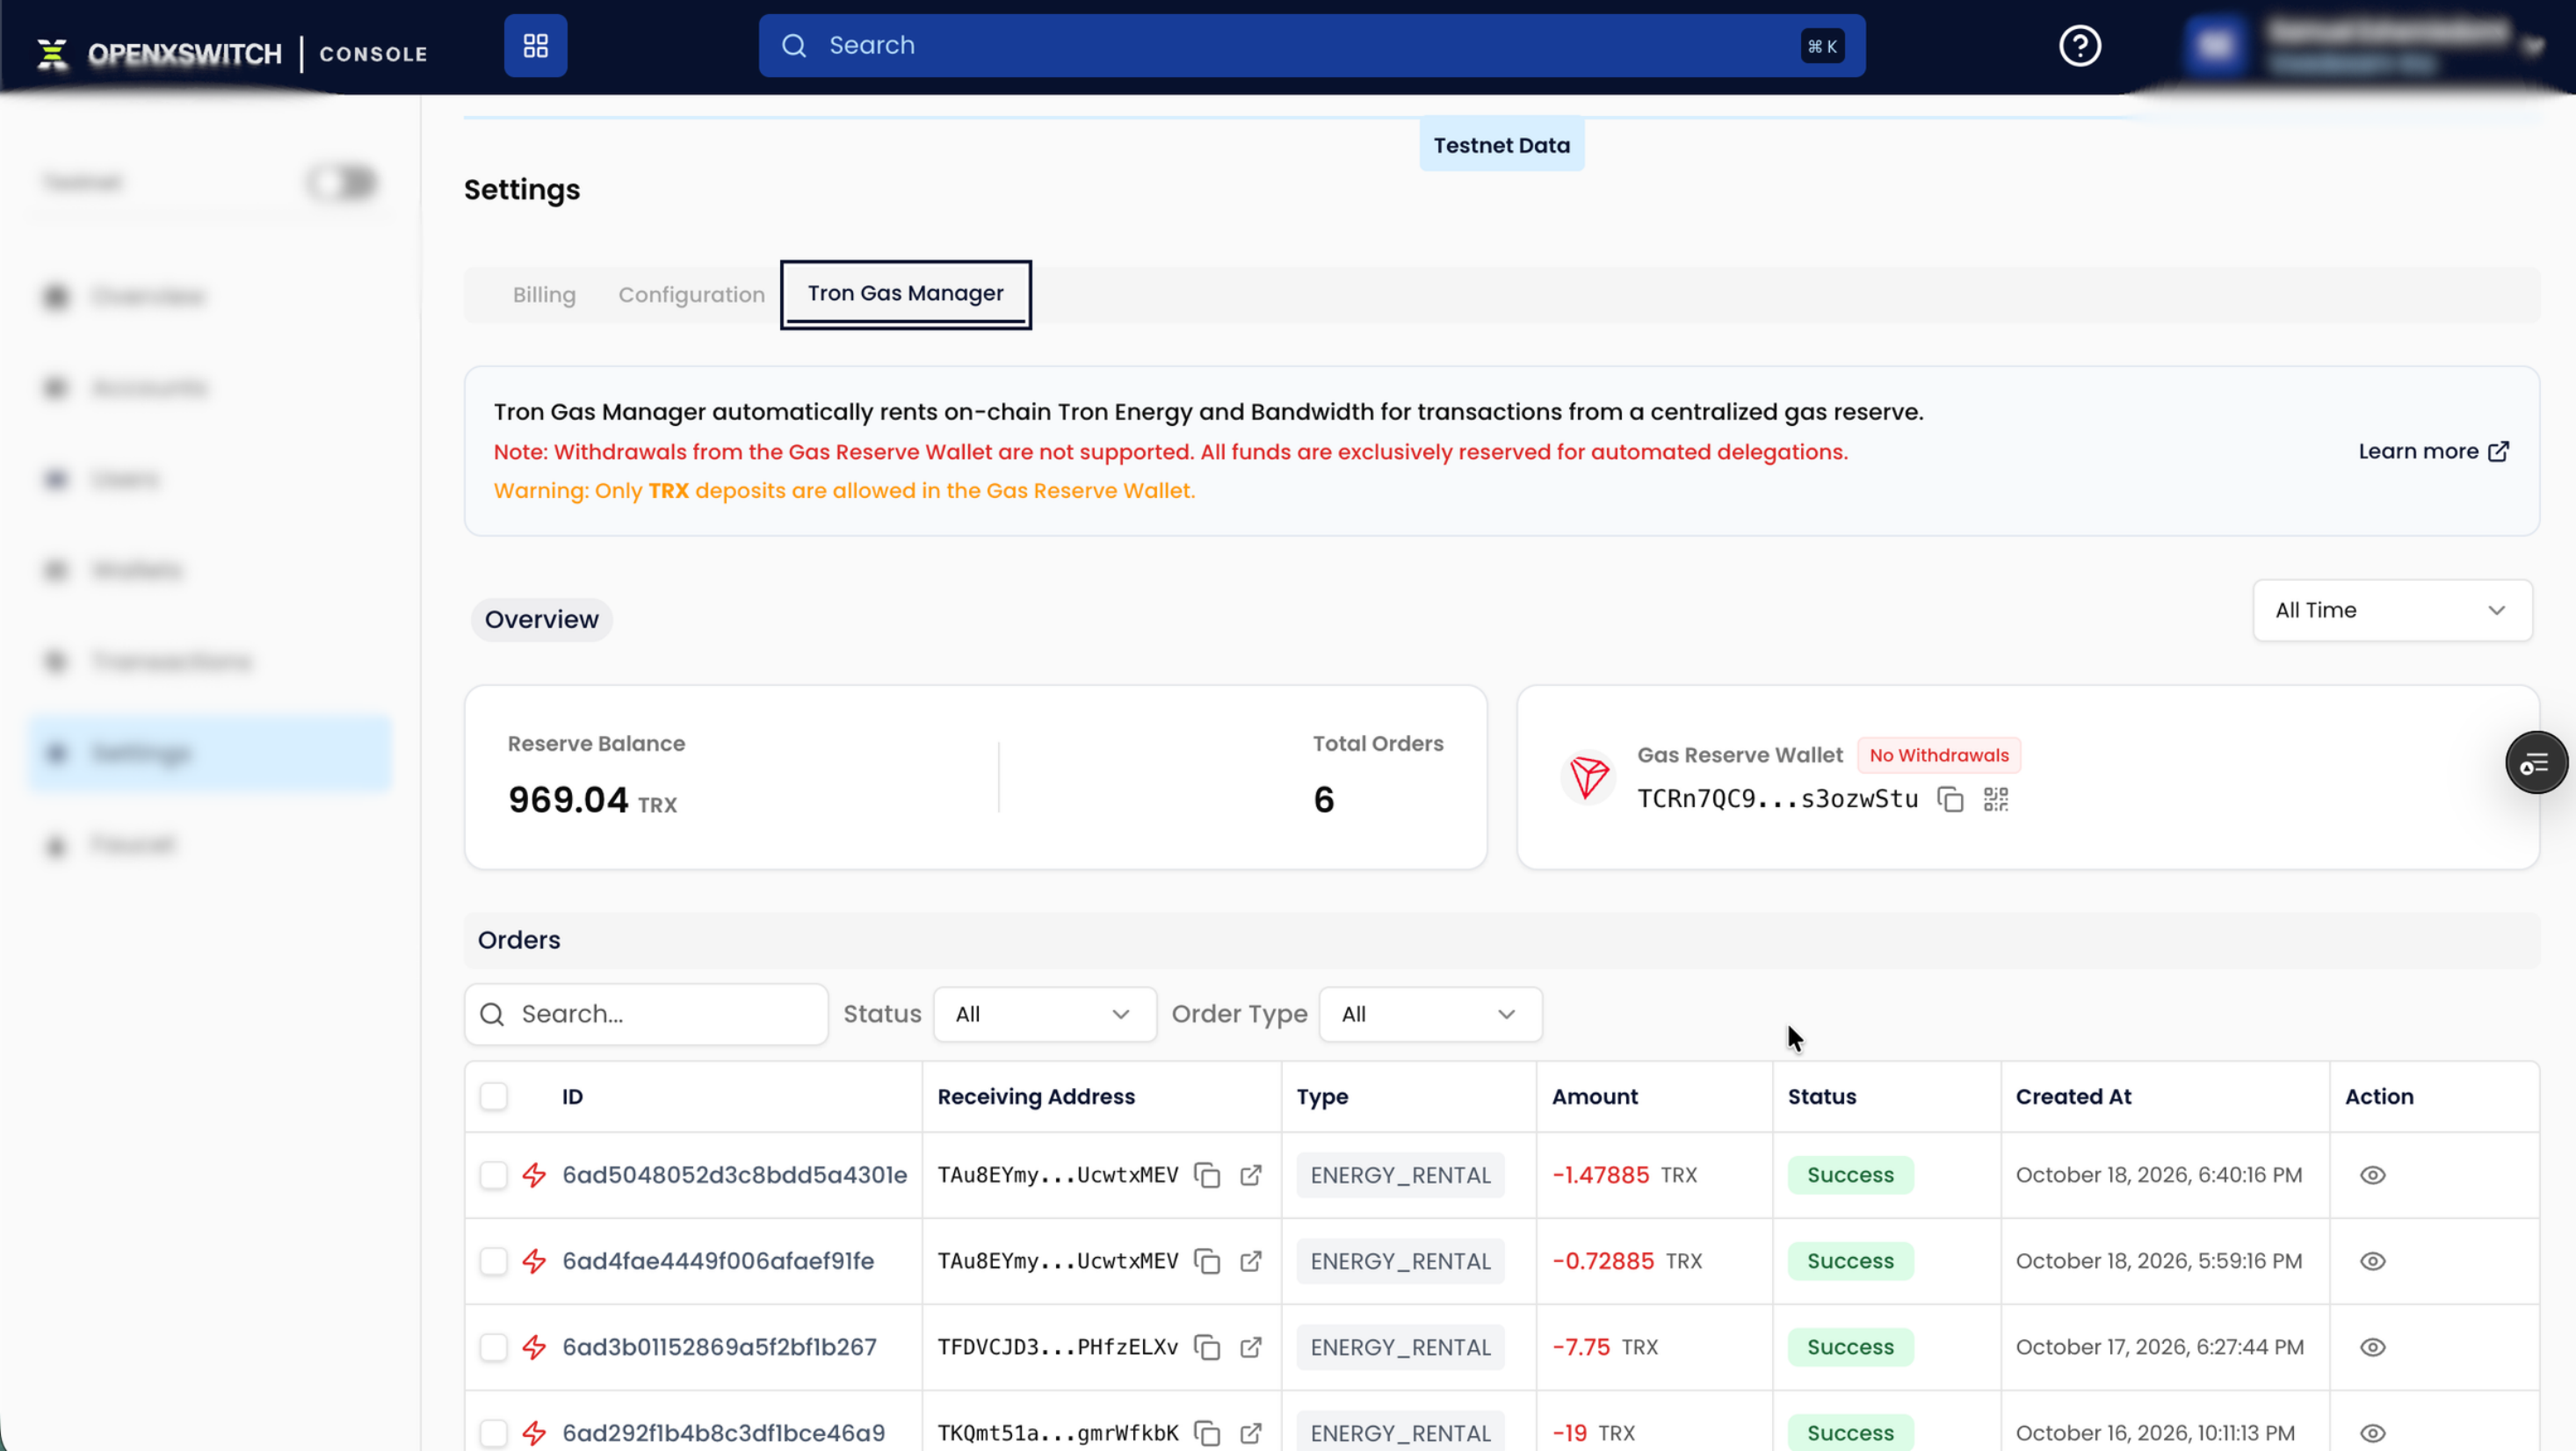Open the help question mark icon

2079,46
